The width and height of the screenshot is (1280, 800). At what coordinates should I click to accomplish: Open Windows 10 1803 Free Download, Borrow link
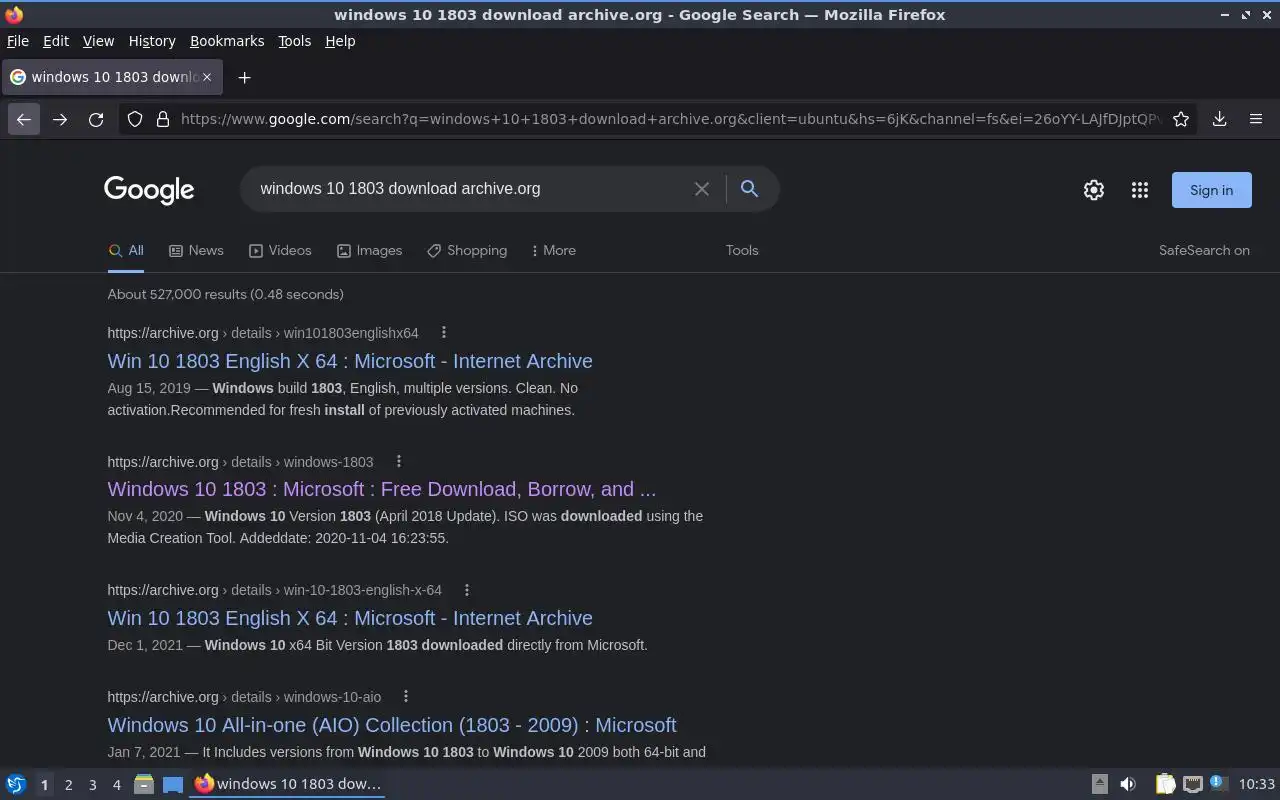pos(382,489)
